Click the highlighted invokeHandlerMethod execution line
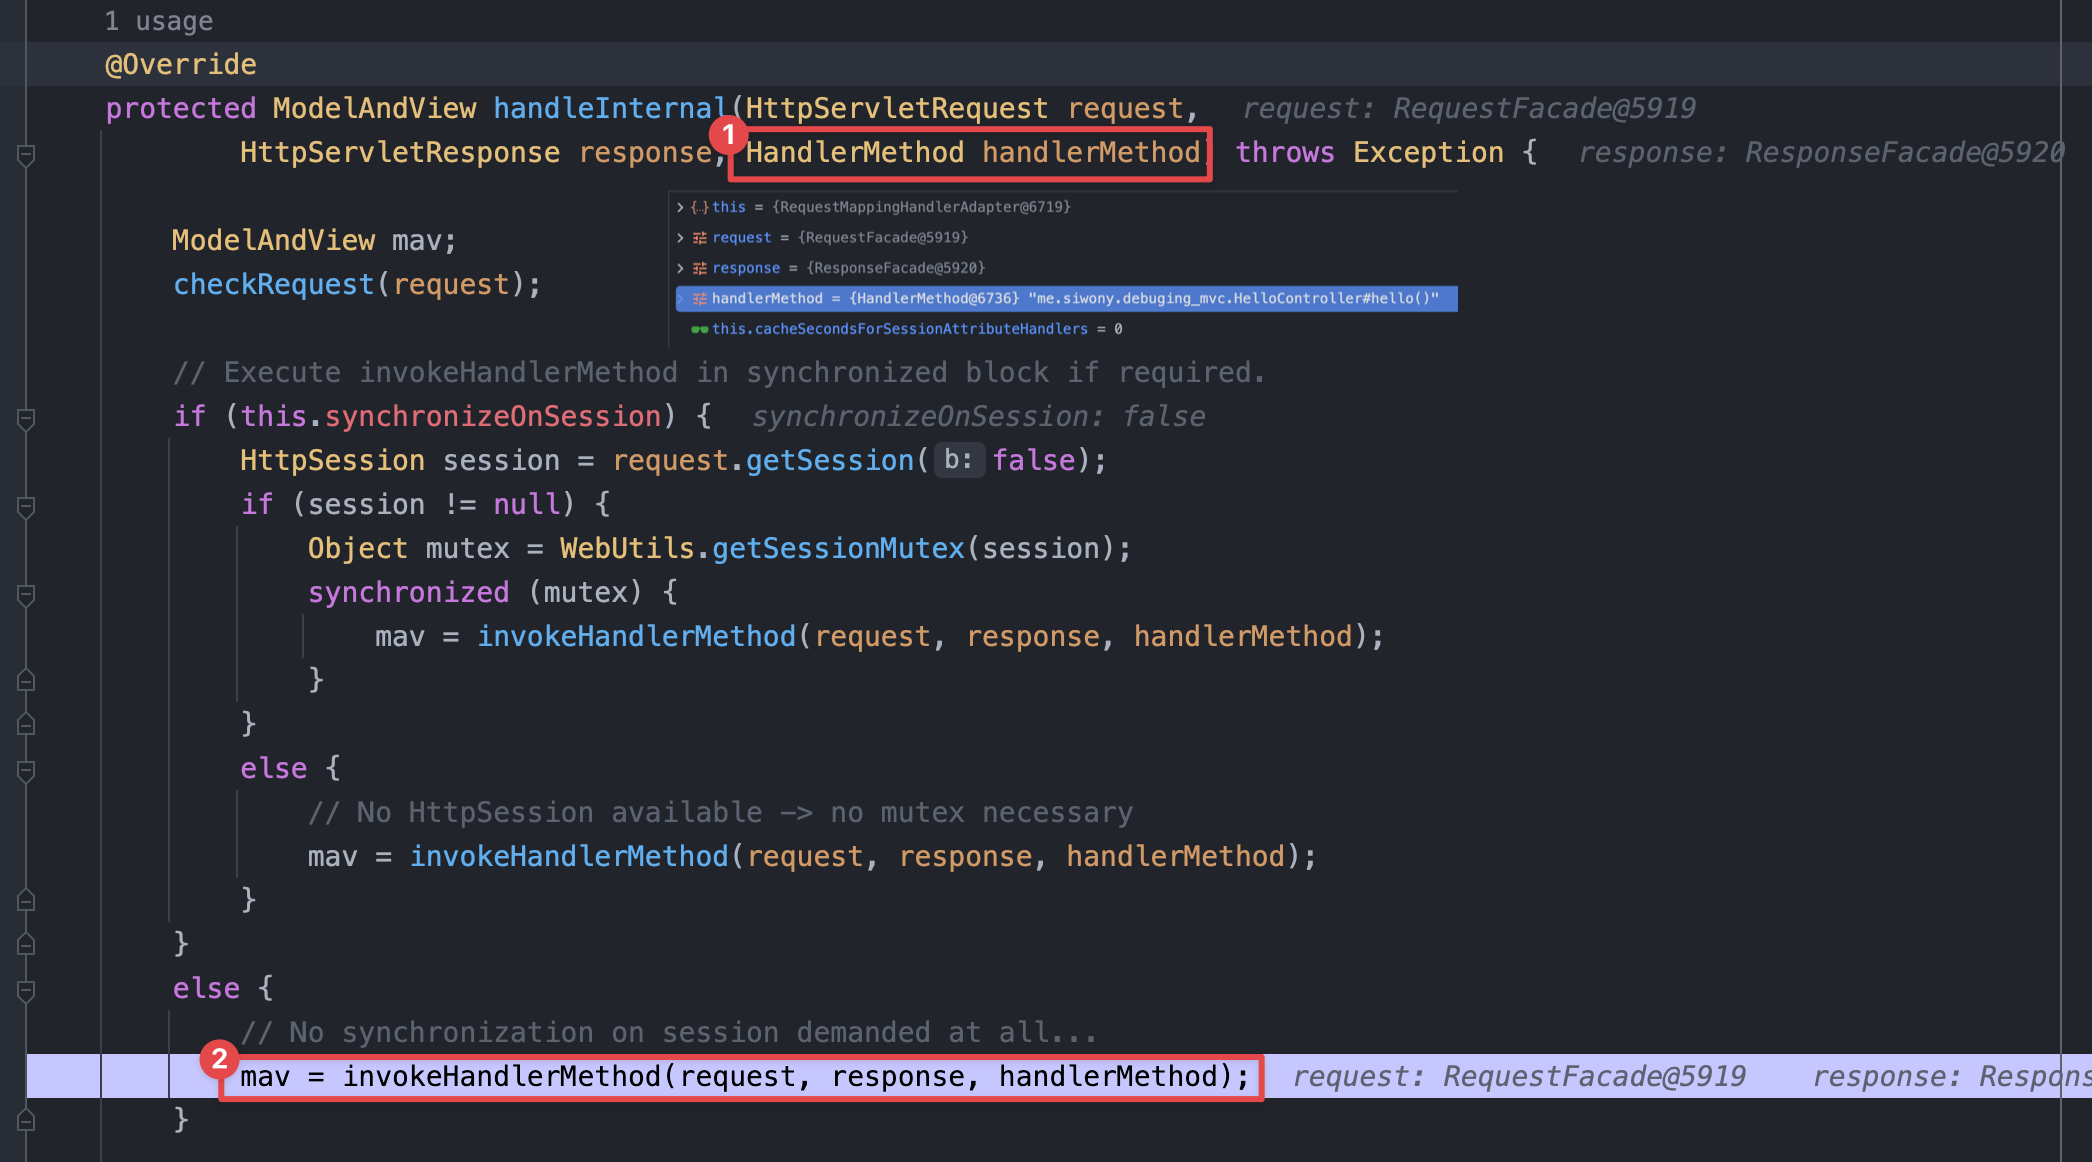Viewport: 2092px width, 1162px height. pos(744,1077)
